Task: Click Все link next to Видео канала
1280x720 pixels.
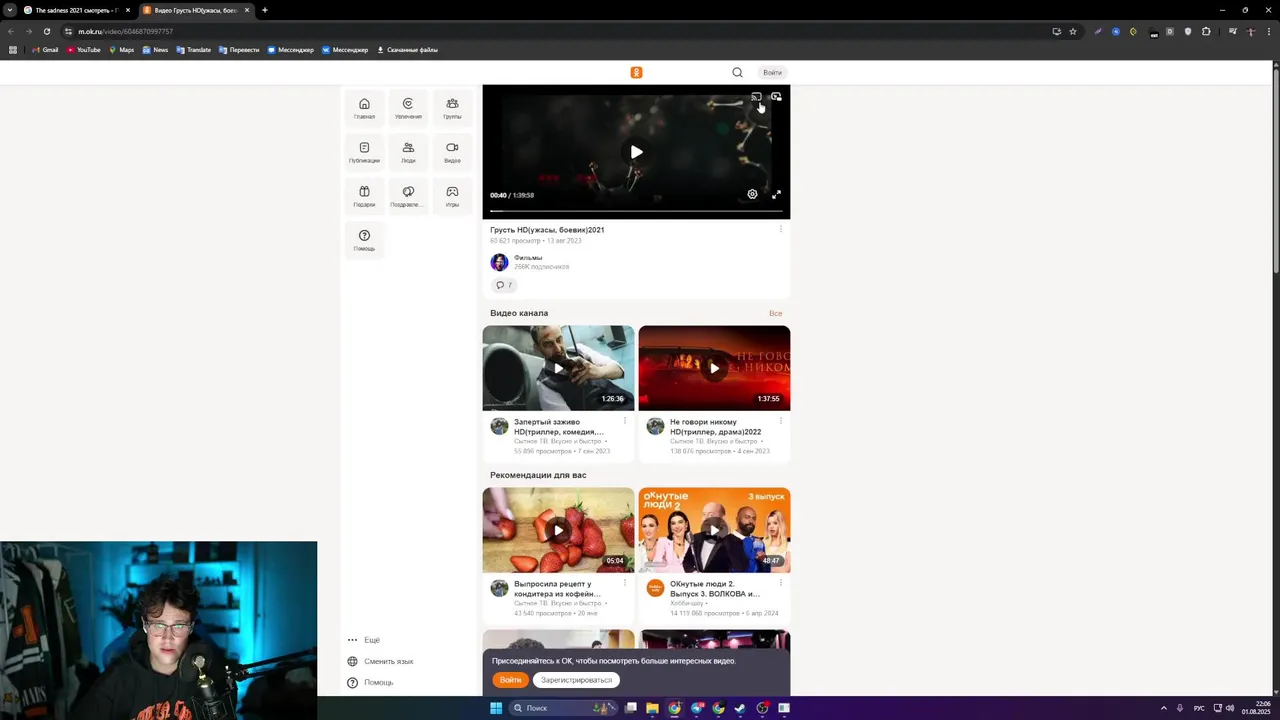Action: point(775,313)
